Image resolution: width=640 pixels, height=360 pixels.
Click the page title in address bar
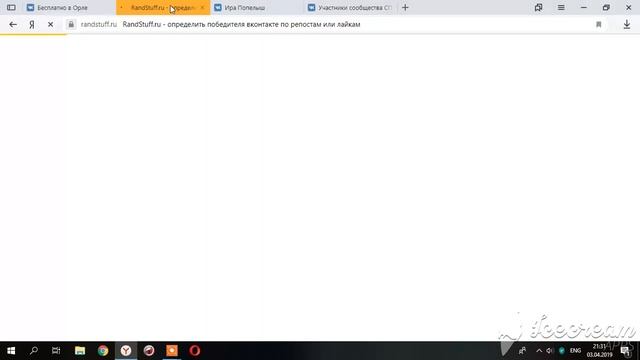241,24
